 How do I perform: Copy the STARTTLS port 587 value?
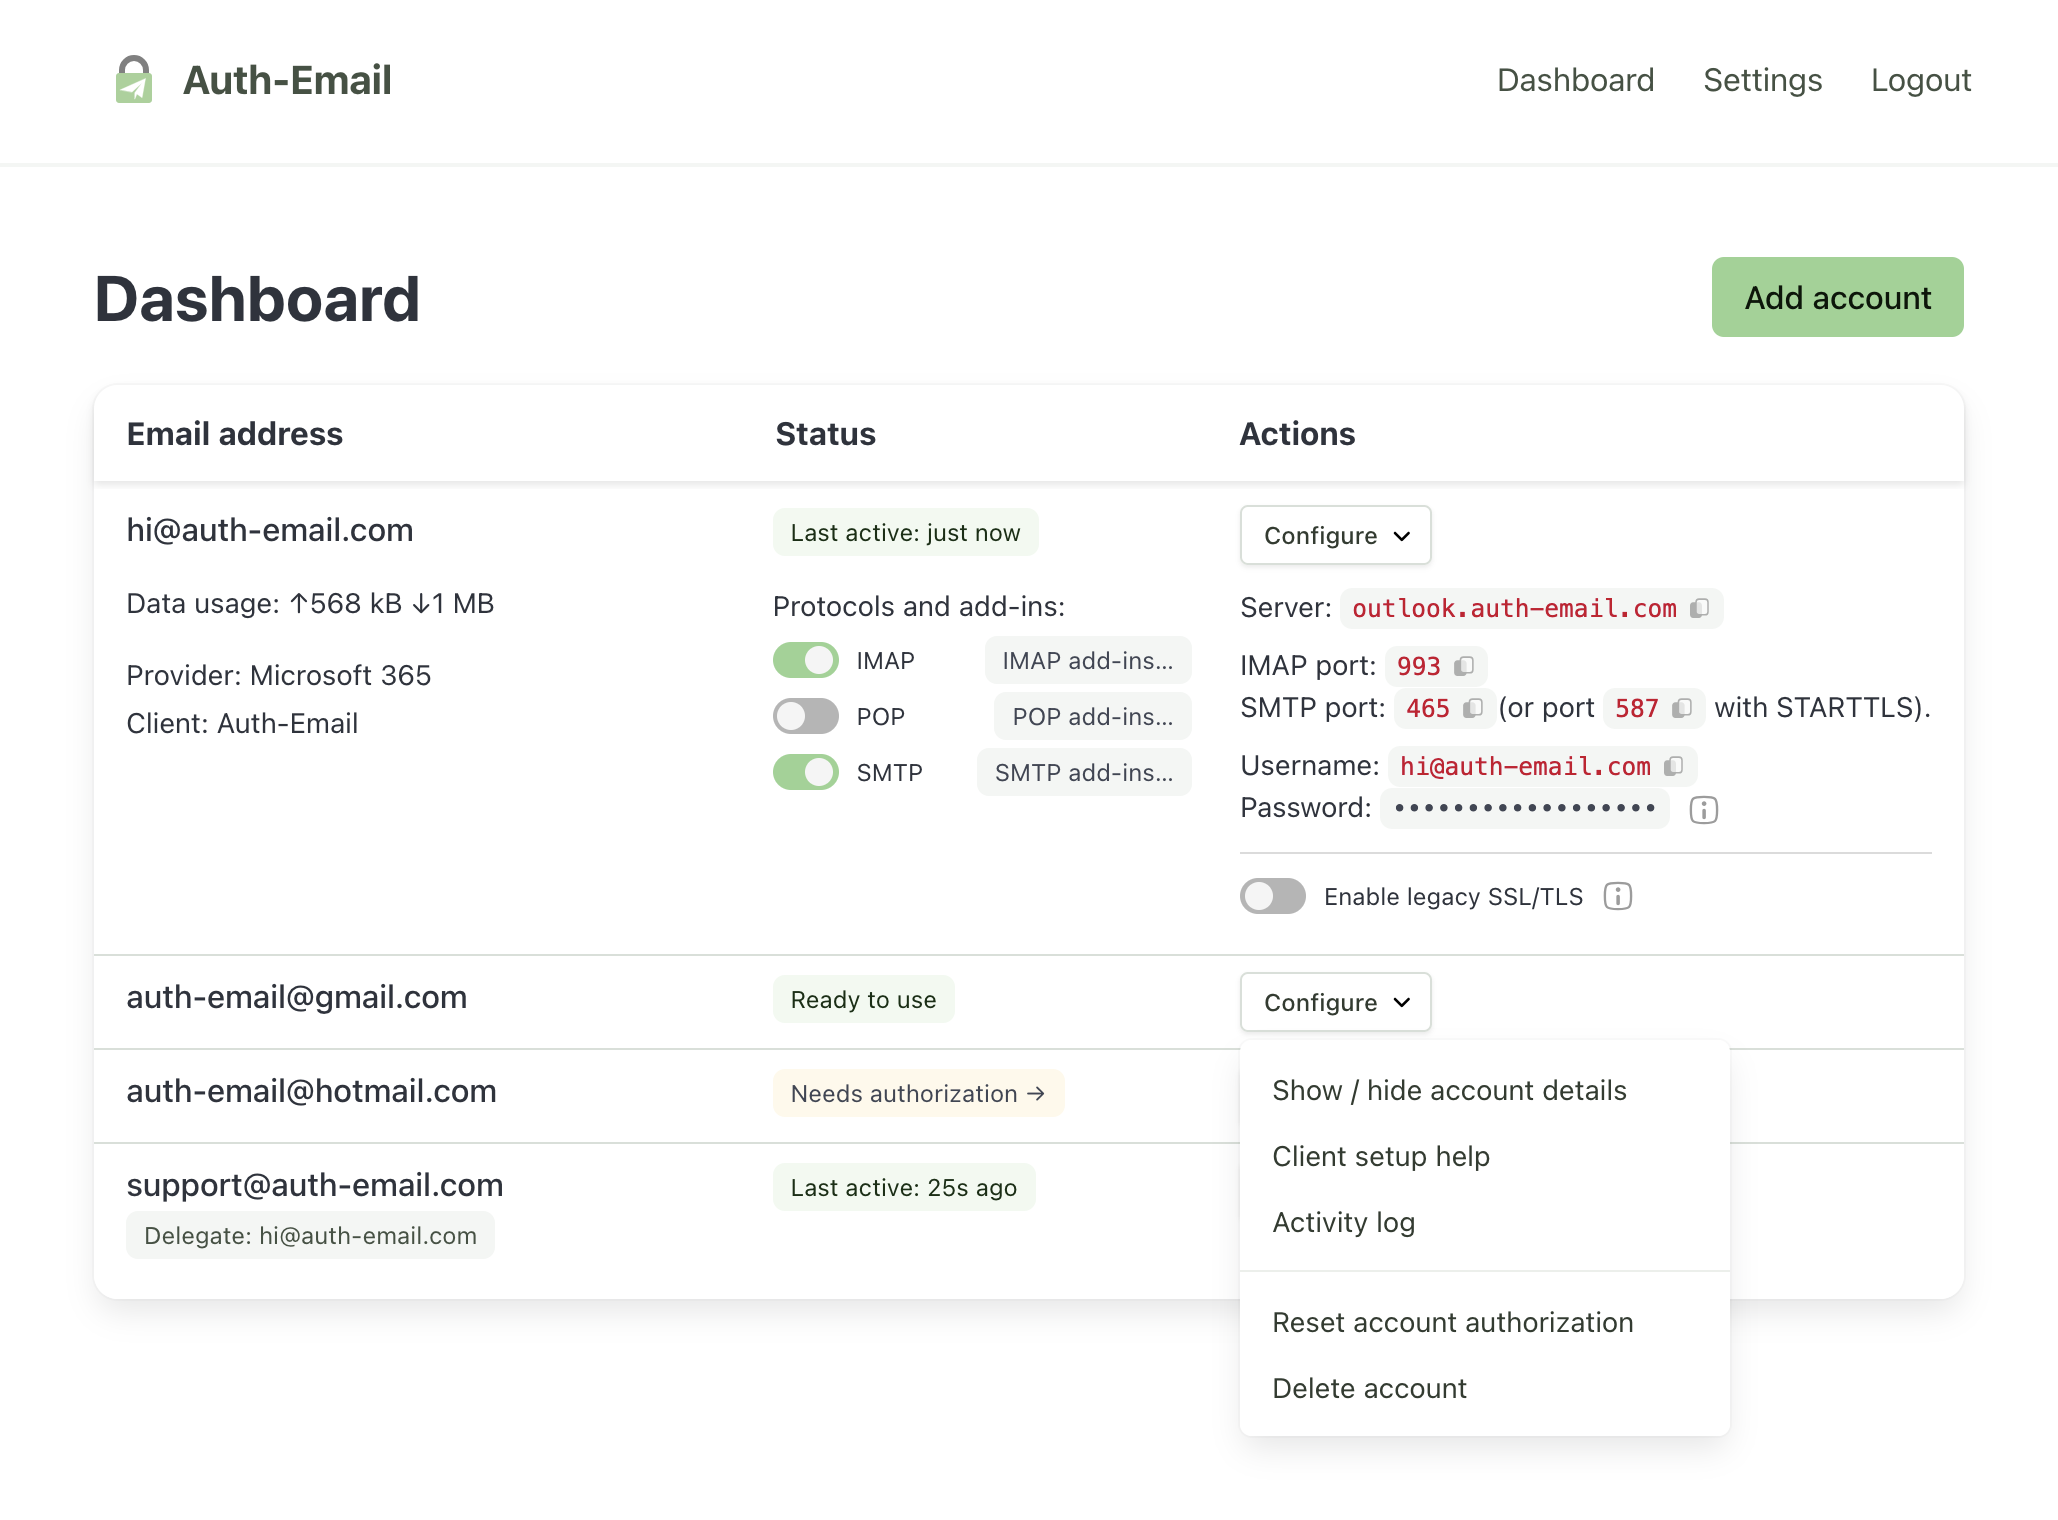(x=1681, y=709)
